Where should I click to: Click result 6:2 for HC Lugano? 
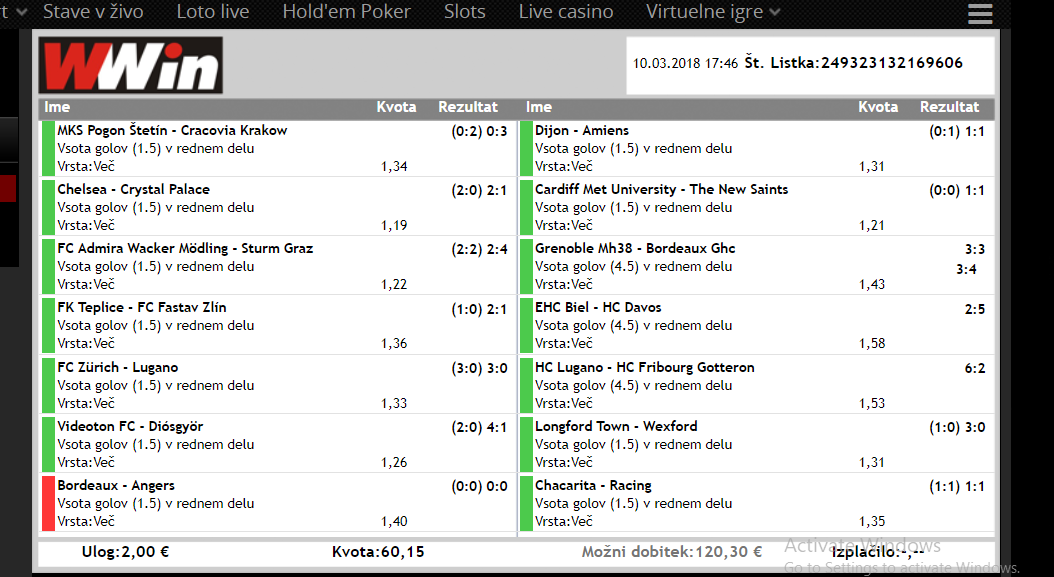[x=975, y=369]
